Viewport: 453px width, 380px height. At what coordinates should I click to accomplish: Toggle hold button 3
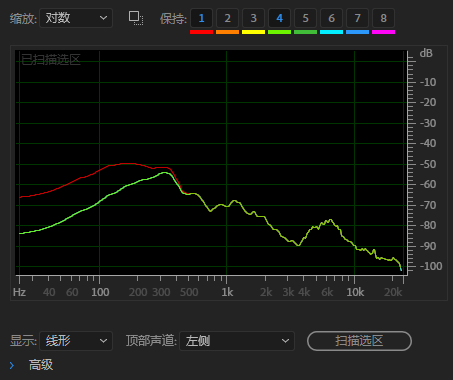coord(253,18)
